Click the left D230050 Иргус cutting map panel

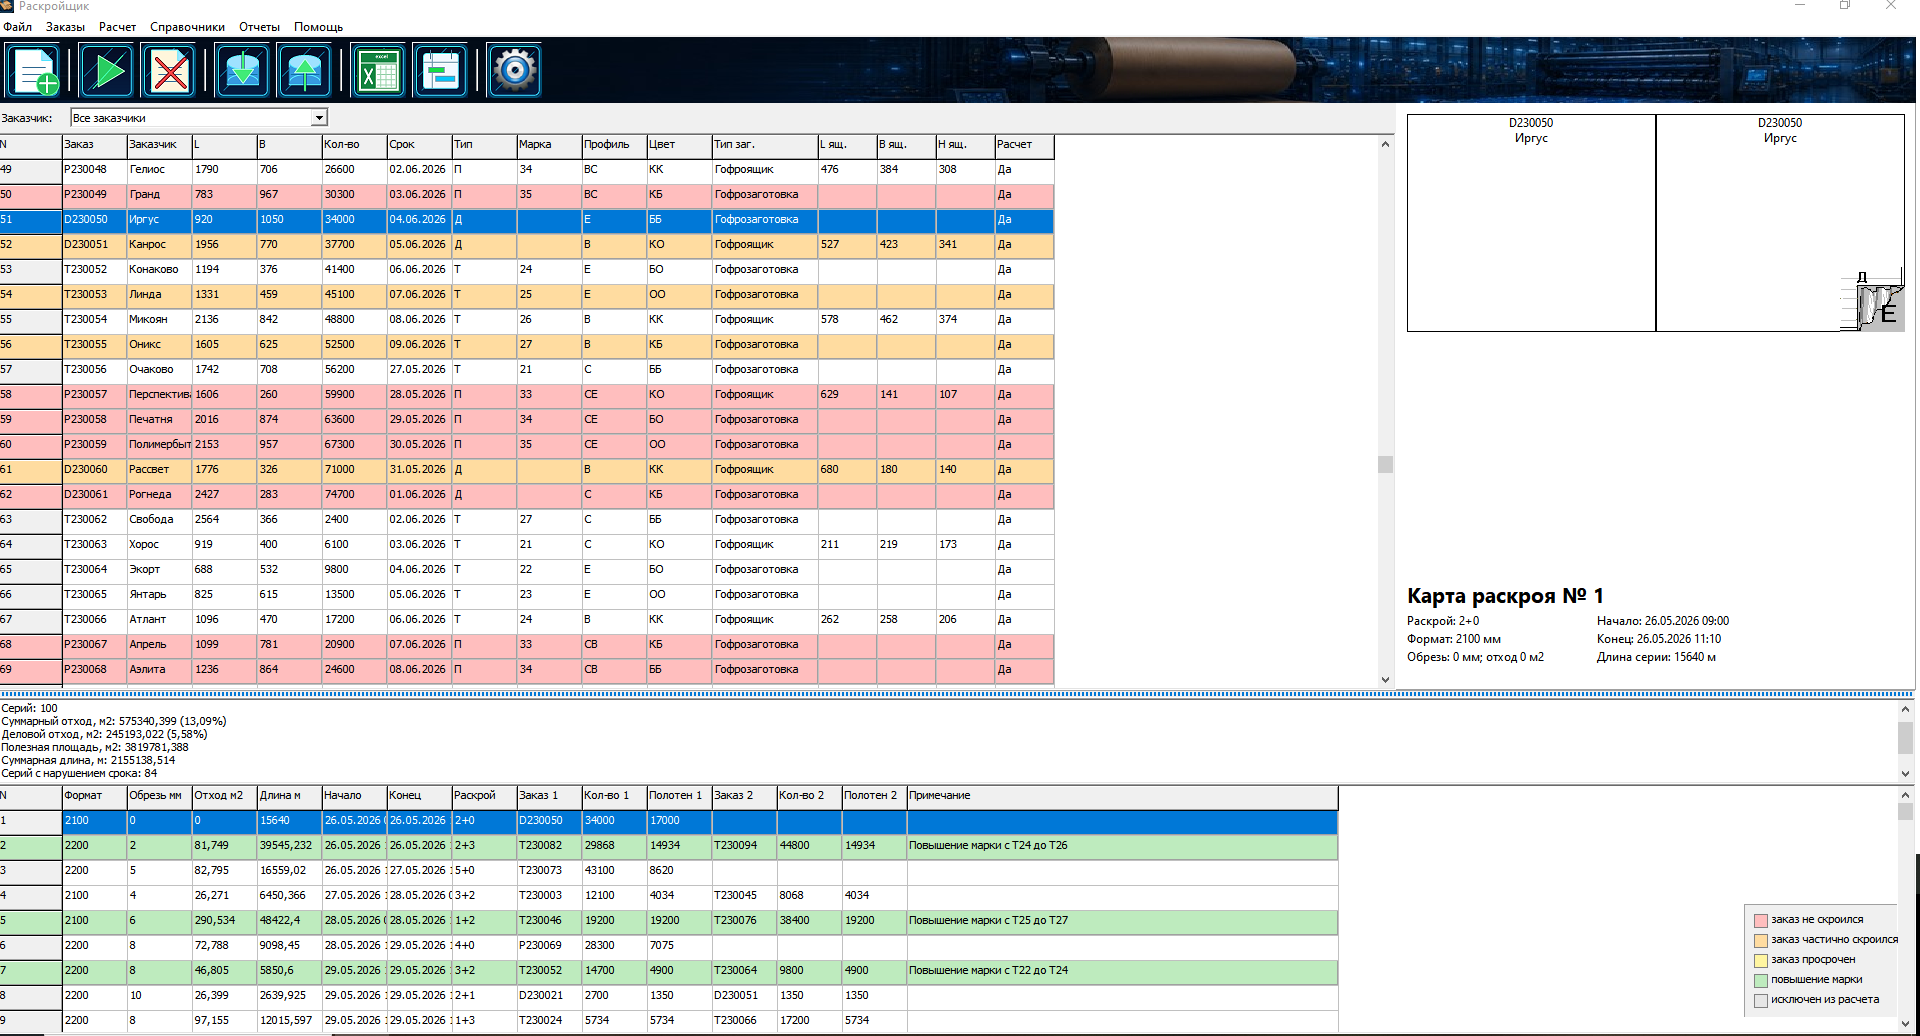1531,223
